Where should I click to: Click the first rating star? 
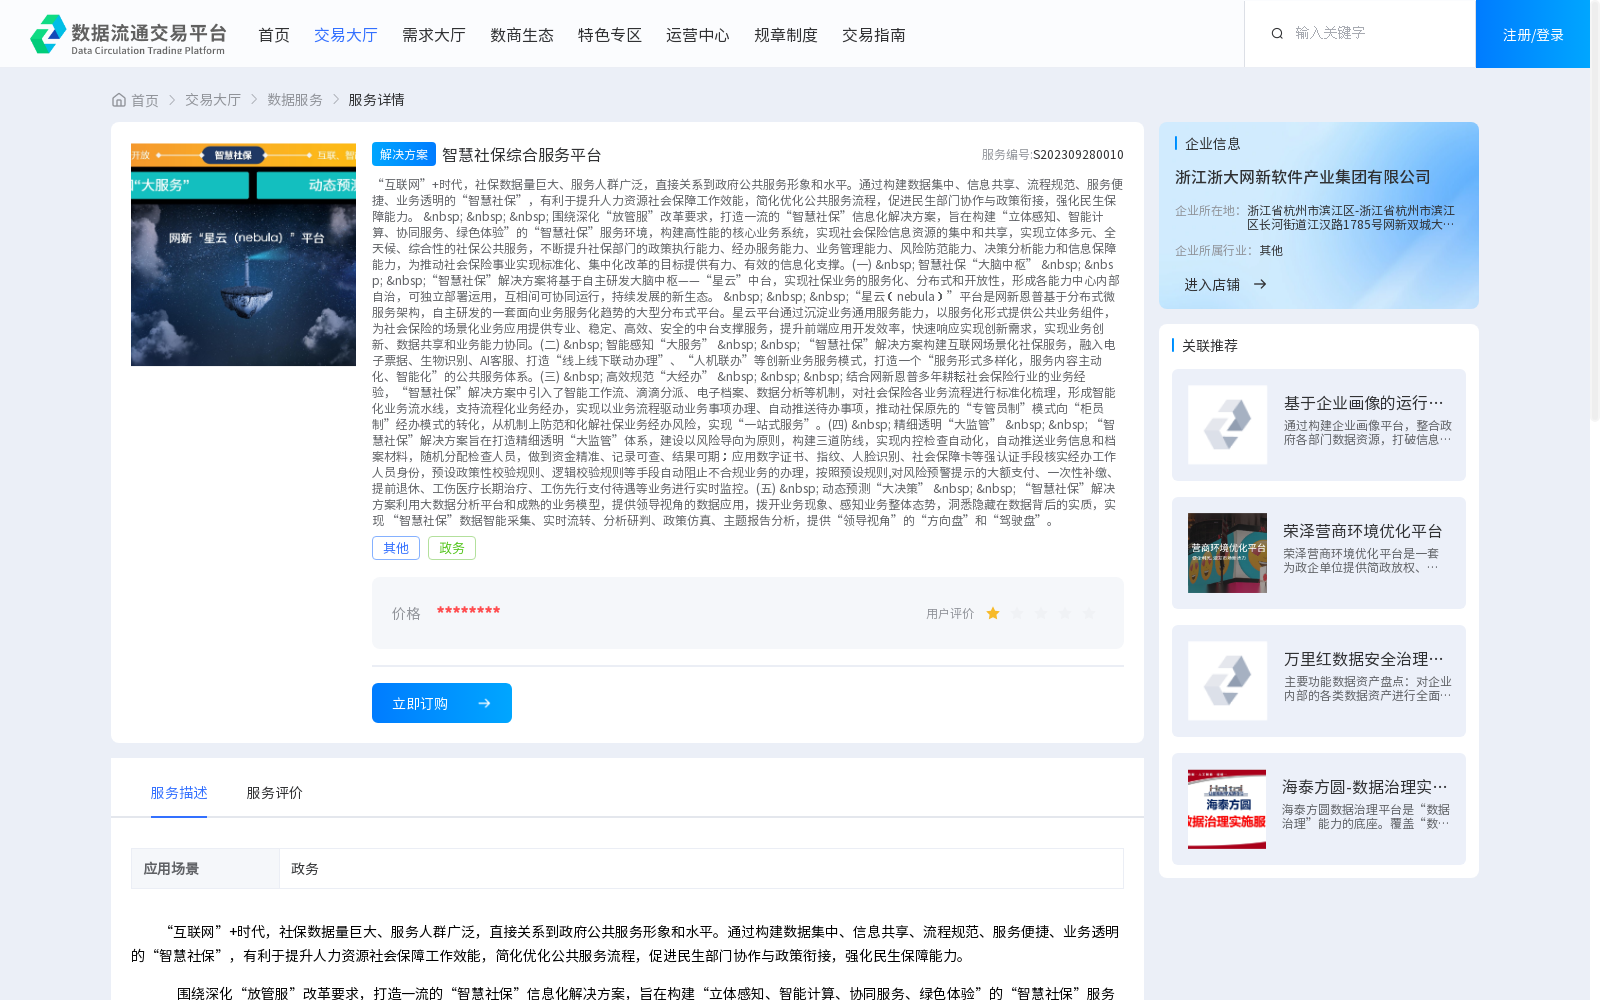993,613
